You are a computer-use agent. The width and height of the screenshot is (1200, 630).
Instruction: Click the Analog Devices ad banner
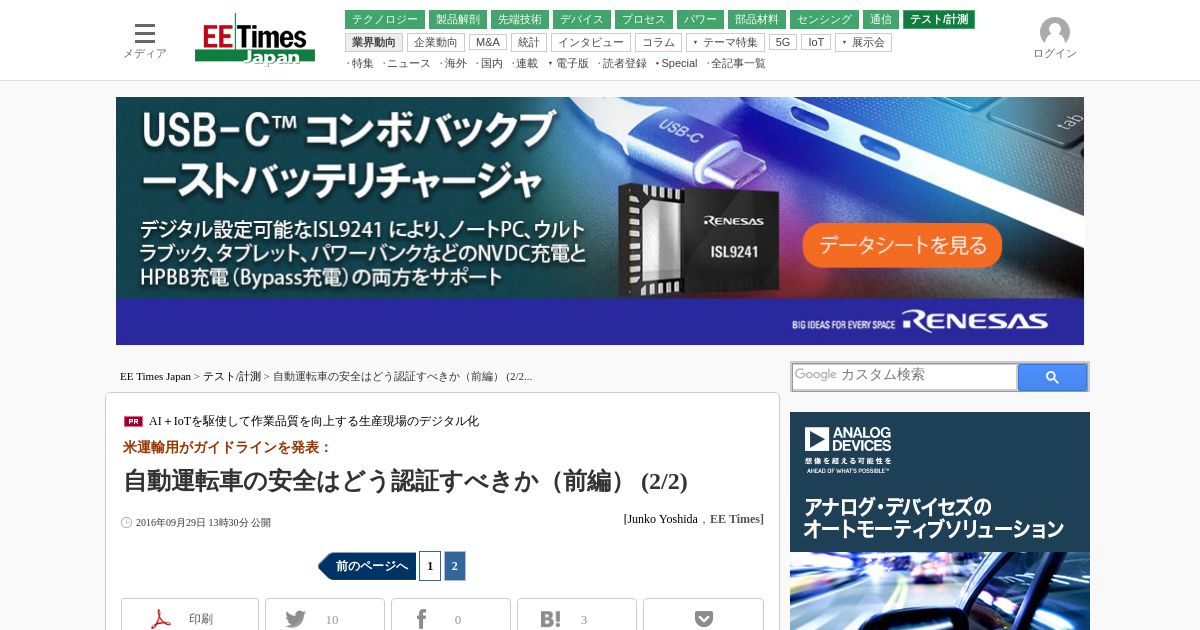pyautogui.click(x=940, y=521)
